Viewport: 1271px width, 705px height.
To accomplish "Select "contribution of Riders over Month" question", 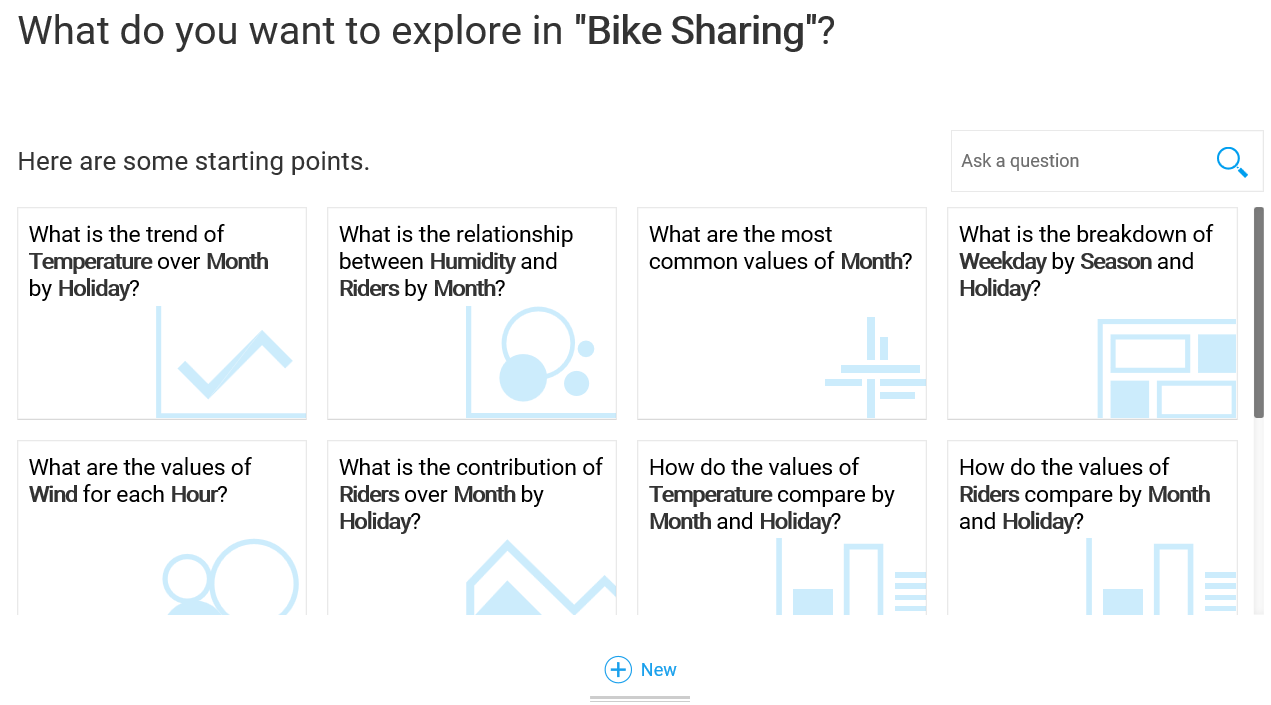I will coord(470,494).
